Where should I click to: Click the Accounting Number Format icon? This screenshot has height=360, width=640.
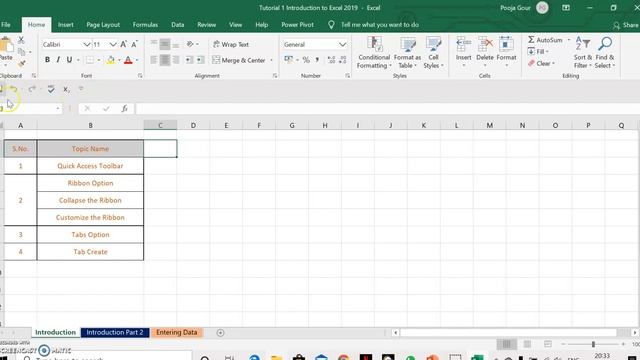(x=289, y=60)
